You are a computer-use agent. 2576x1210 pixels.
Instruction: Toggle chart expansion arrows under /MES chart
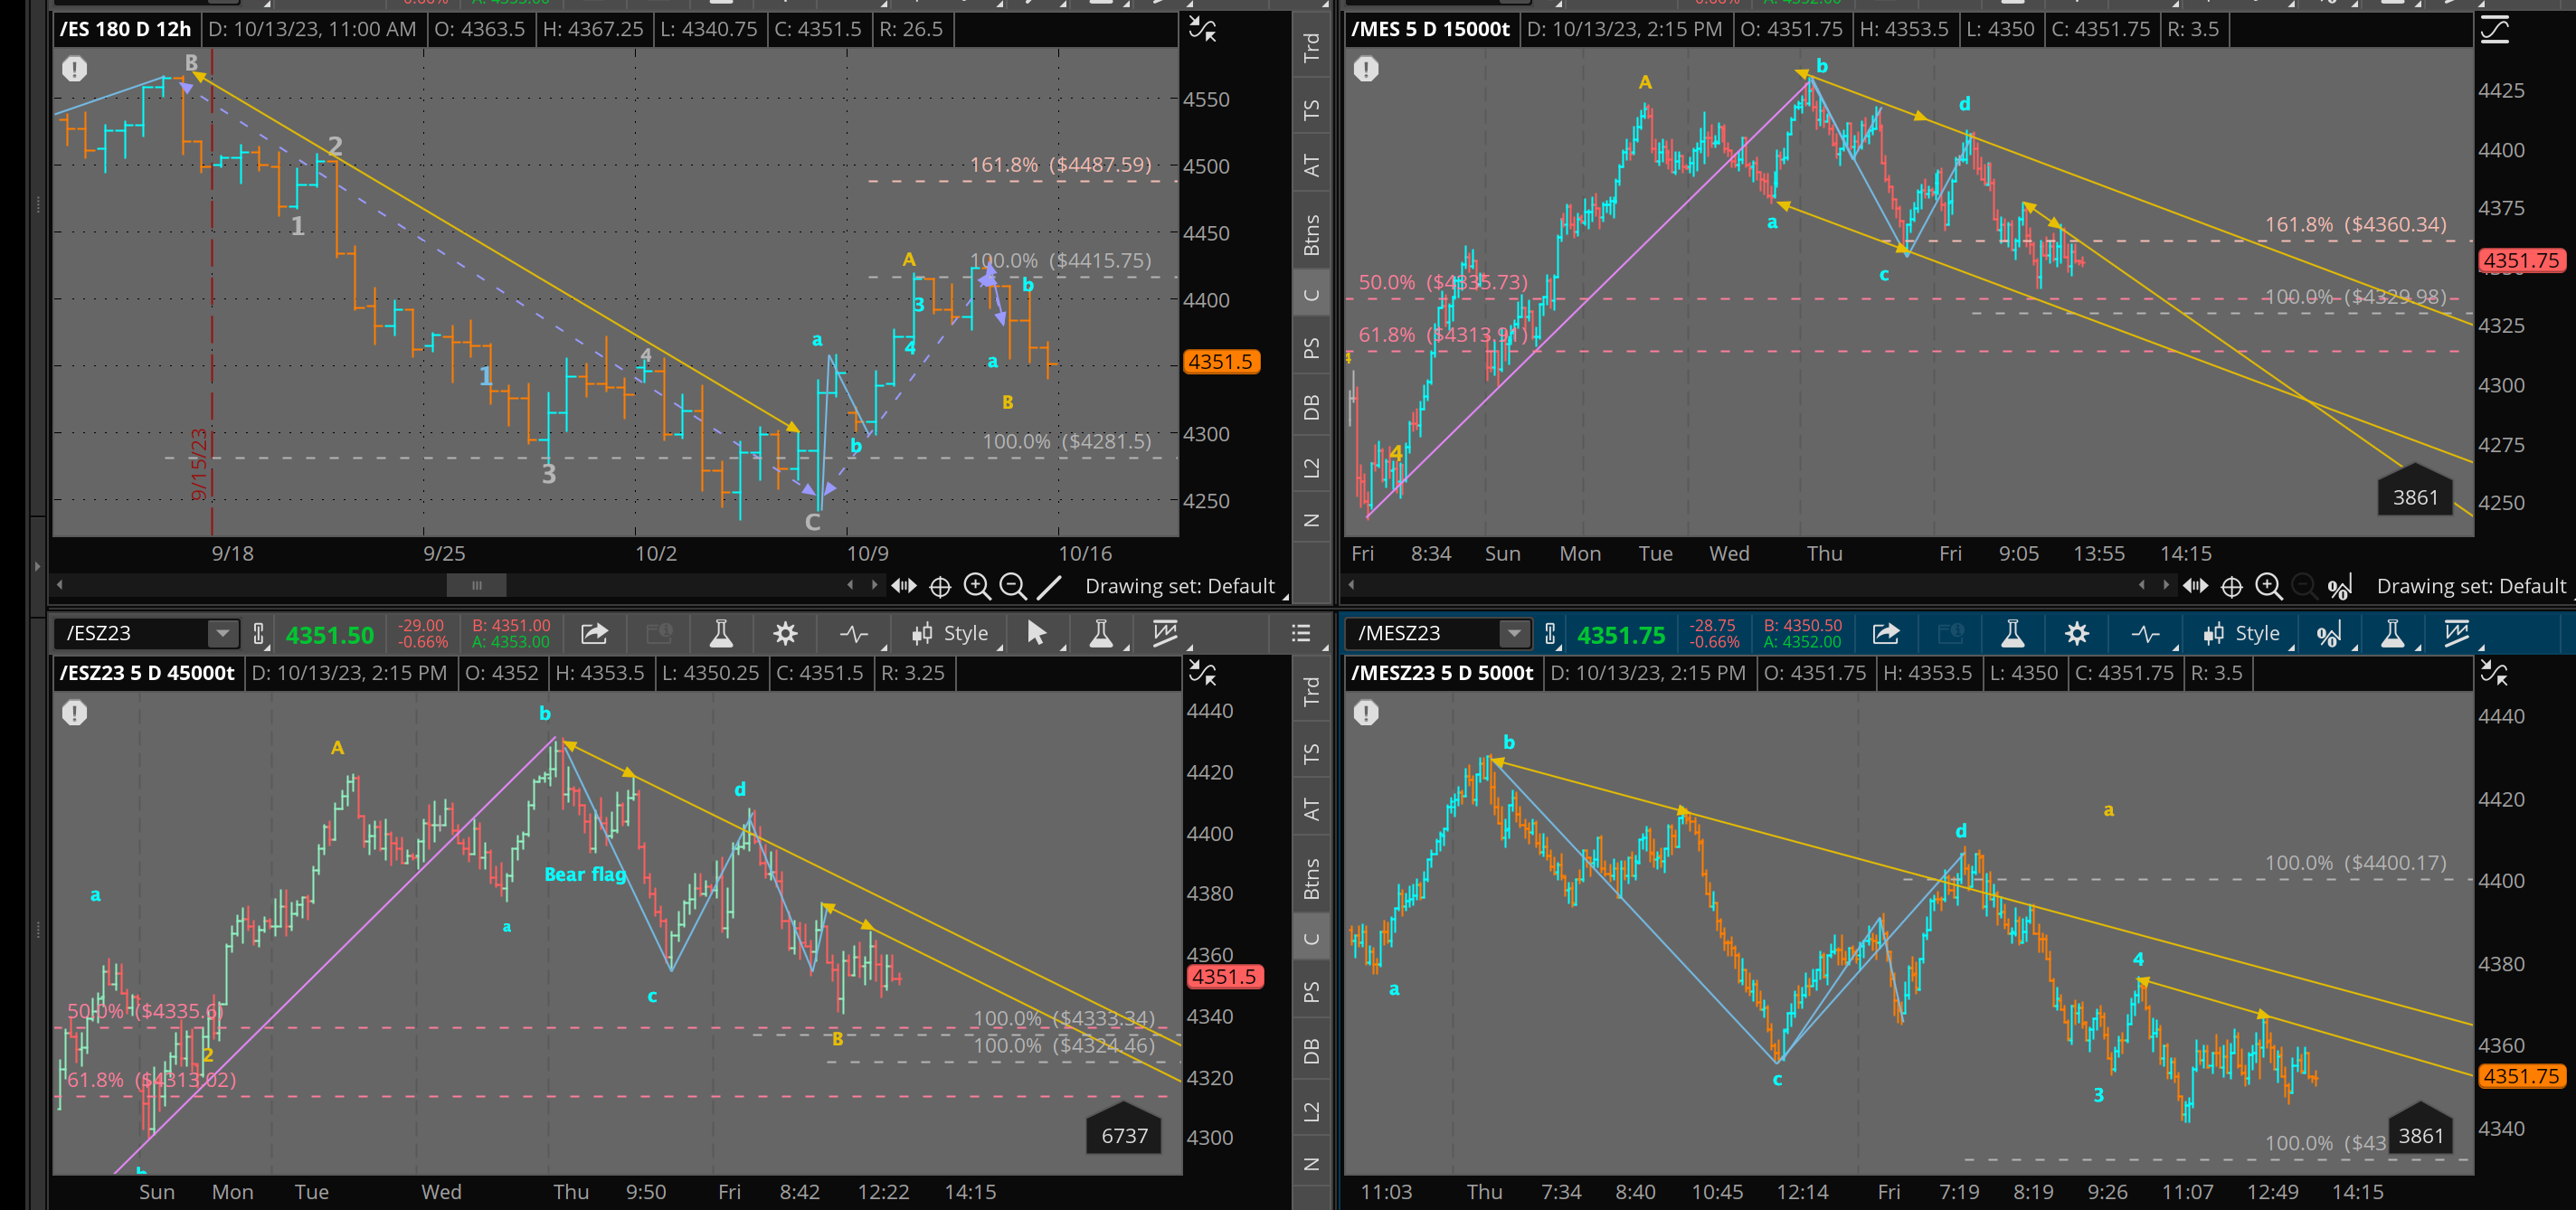[x=2194, y=586]
